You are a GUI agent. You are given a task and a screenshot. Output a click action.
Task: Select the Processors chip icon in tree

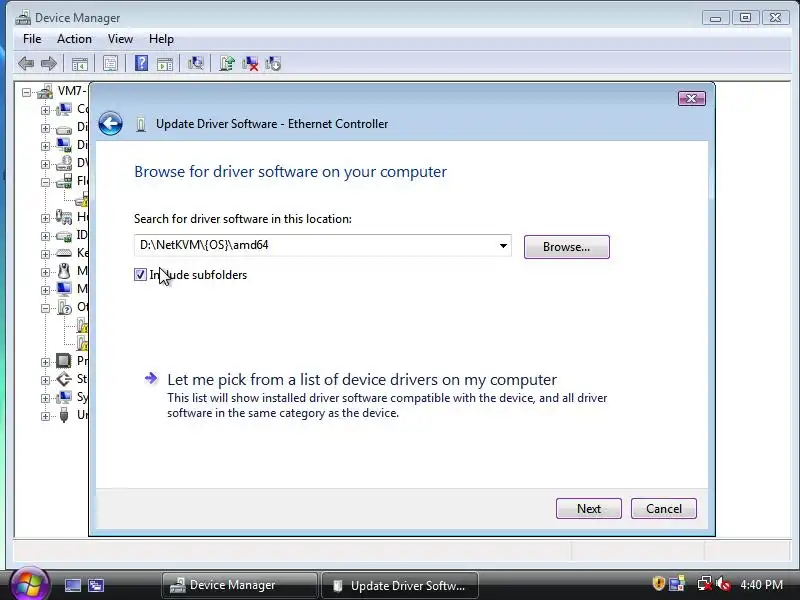[64, 361]
